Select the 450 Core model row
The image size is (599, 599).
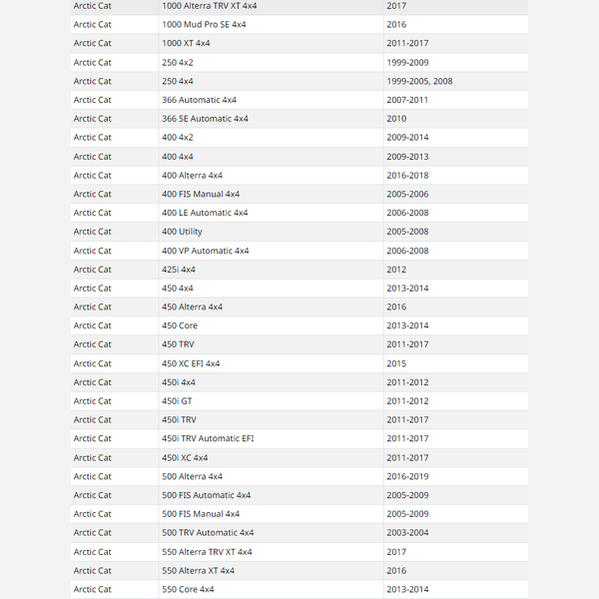point(299,325)
